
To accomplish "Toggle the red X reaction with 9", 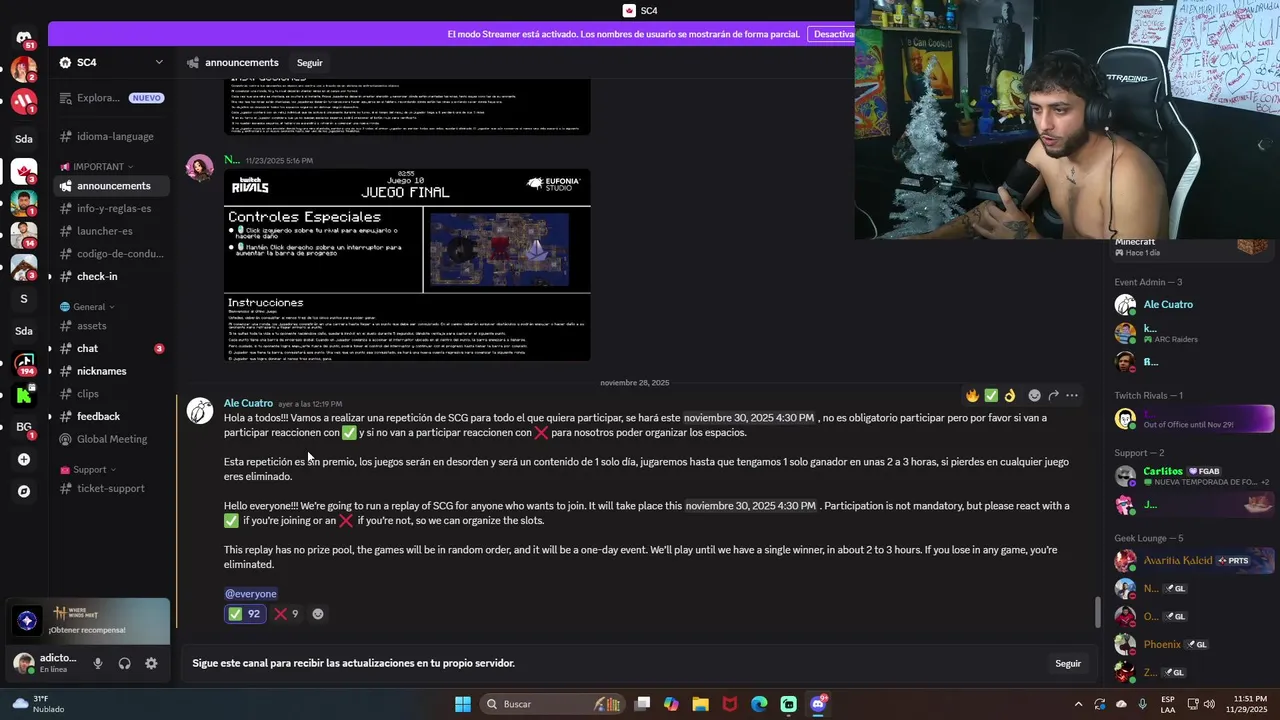I will [x=287, y=614].
